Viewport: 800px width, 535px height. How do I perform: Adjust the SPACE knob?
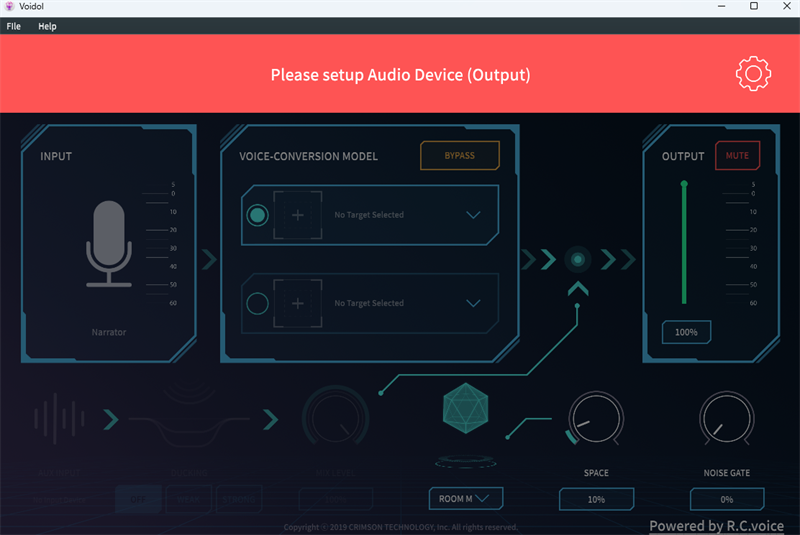(x=596, y=418)
